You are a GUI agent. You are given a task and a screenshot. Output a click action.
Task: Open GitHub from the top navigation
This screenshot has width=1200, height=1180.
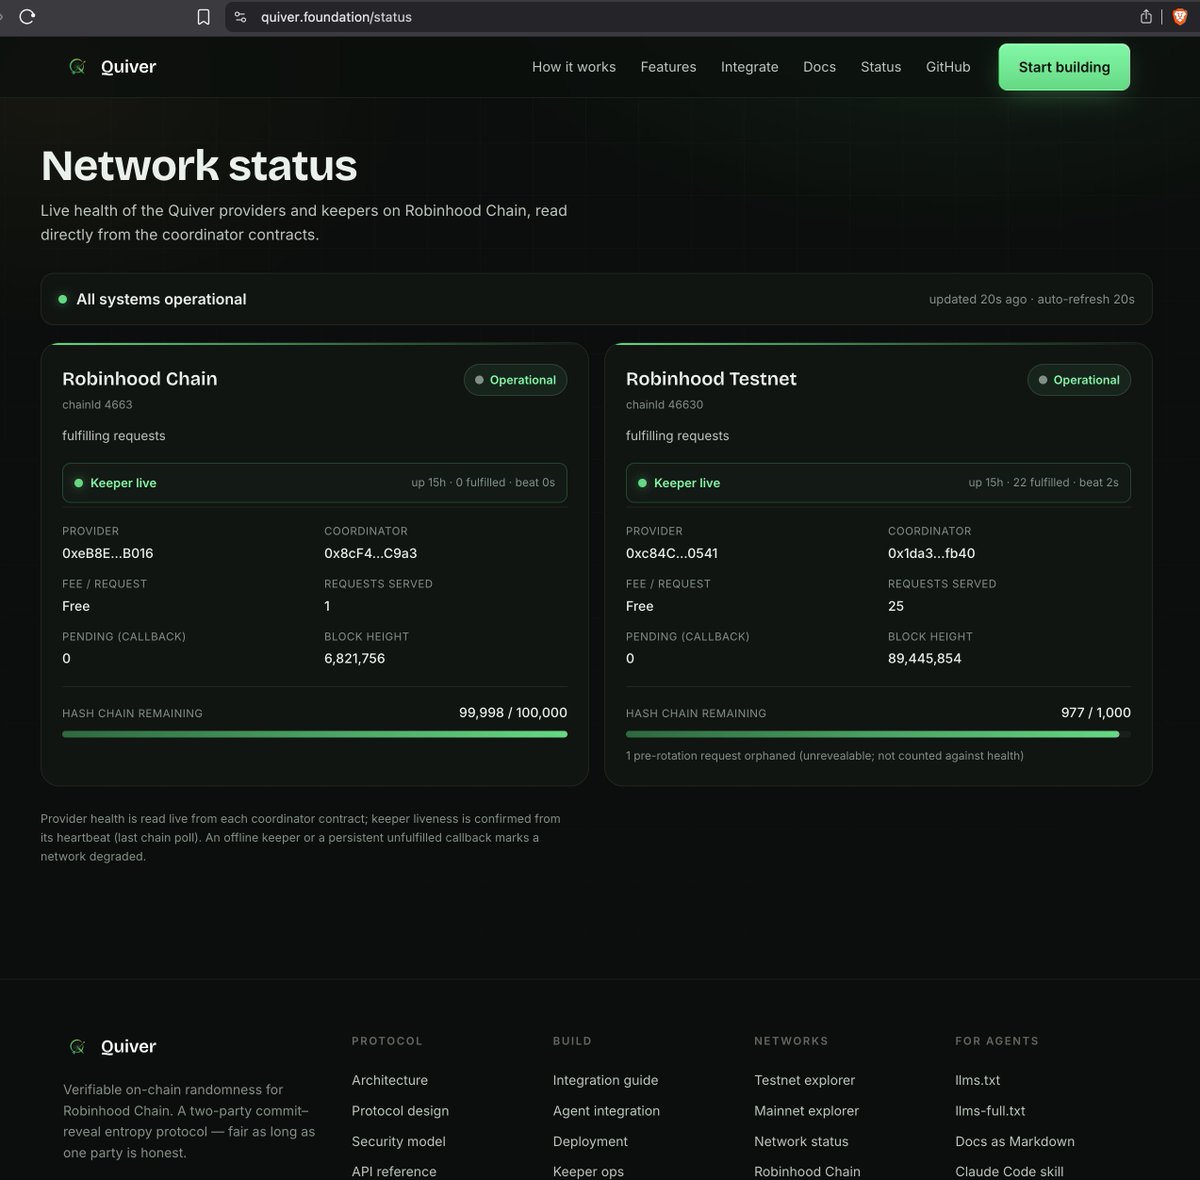pyautogui.click(x=948, y=67)
